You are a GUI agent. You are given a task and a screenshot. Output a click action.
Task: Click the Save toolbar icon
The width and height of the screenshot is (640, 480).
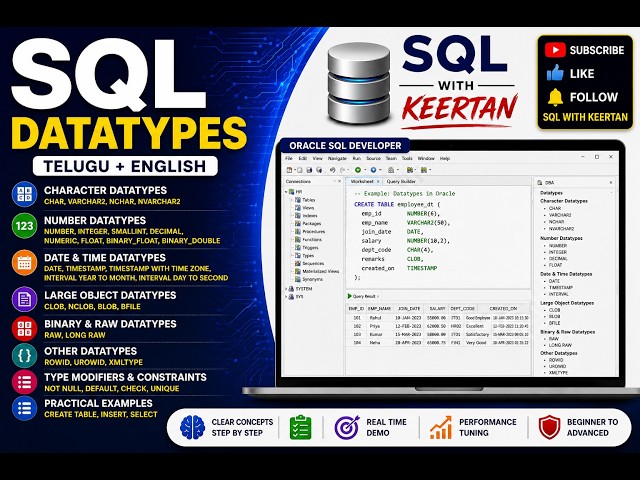coord(309,170)
